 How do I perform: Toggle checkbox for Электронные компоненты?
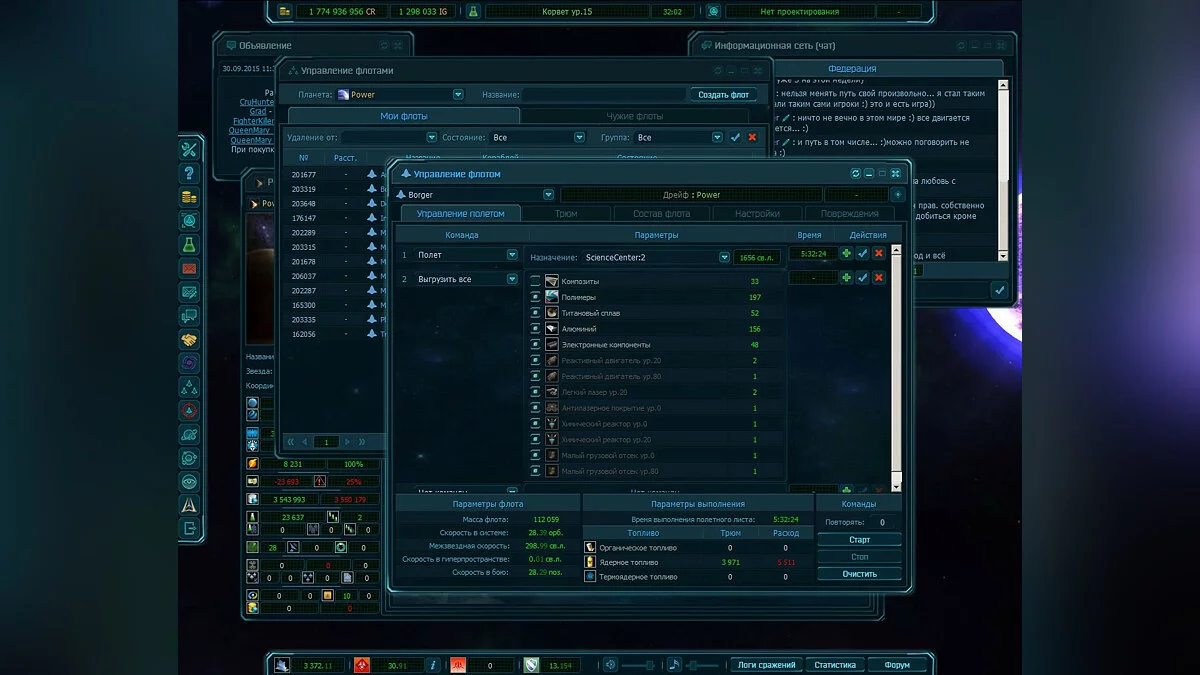pyautogui.click(x=535, y=345)
